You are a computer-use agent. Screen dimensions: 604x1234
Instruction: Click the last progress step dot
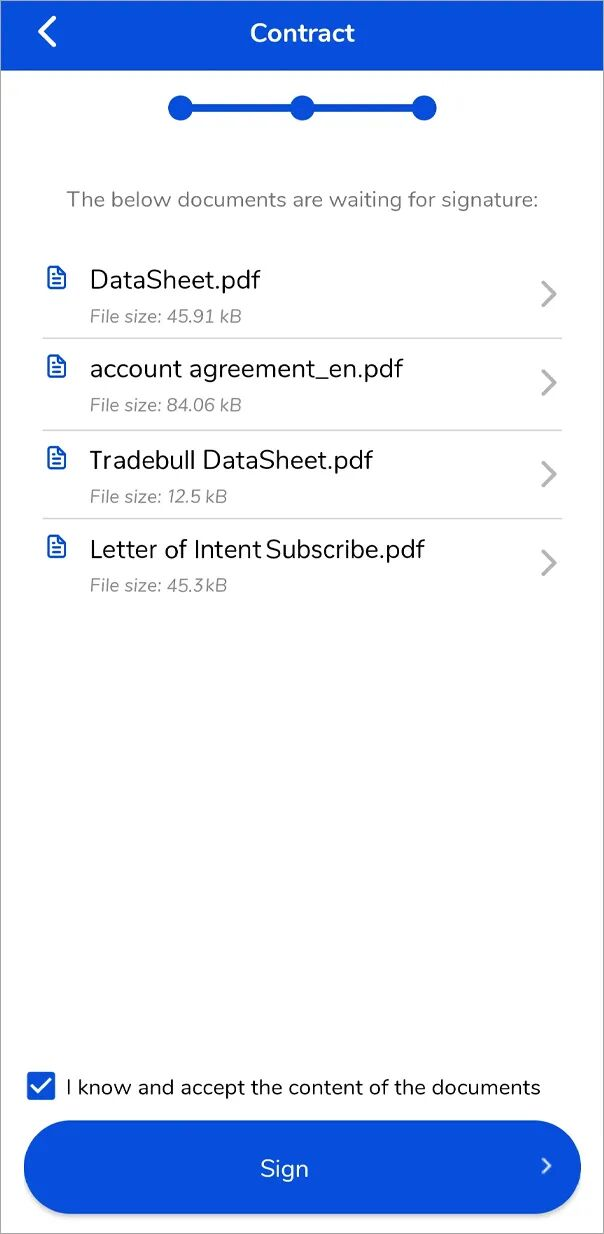point(424,108)
